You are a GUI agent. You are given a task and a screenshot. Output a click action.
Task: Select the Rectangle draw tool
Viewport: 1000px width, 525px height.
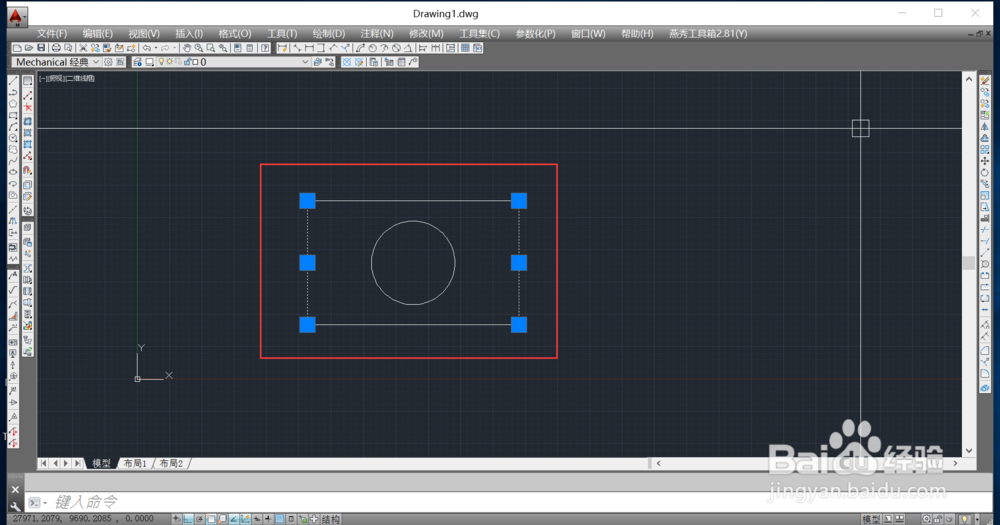(13, 115)
